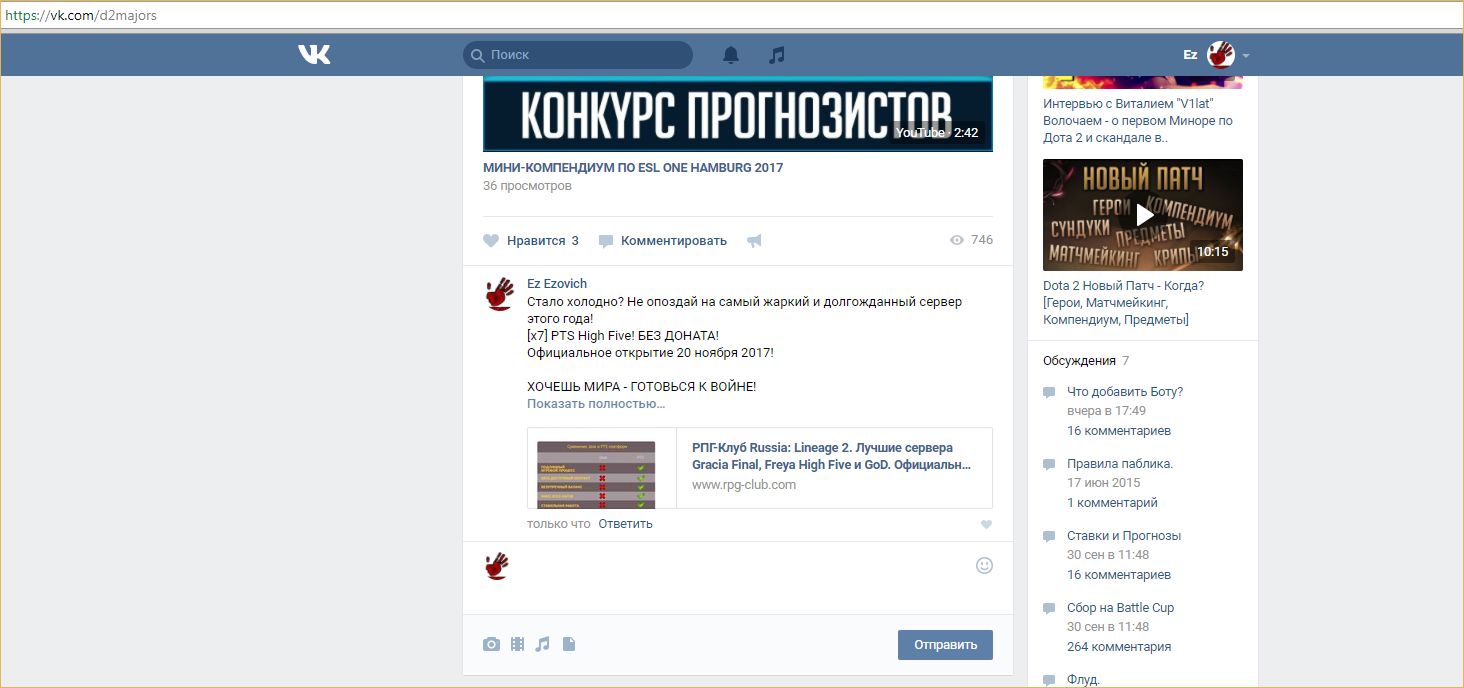Open discussion Правила паблика.

pyautogui.click(x=1120, y=464)
